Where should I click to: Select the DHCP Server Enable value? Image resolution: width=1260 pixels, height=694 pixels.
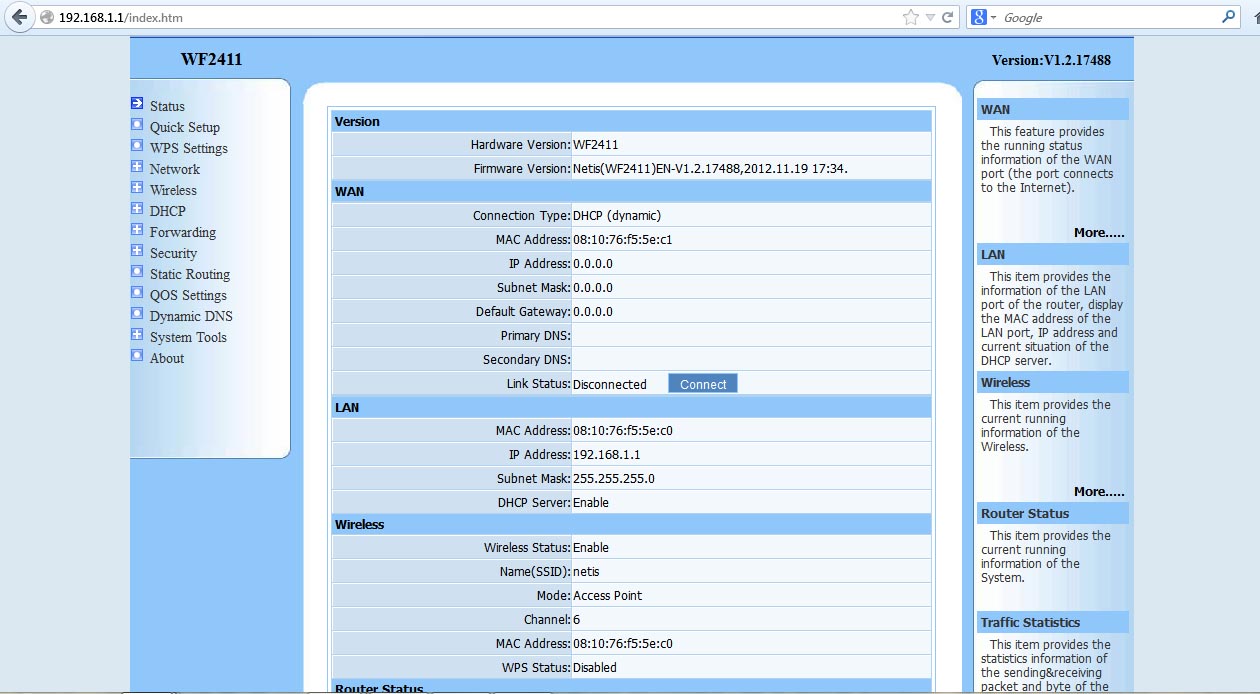pos(591,502)
